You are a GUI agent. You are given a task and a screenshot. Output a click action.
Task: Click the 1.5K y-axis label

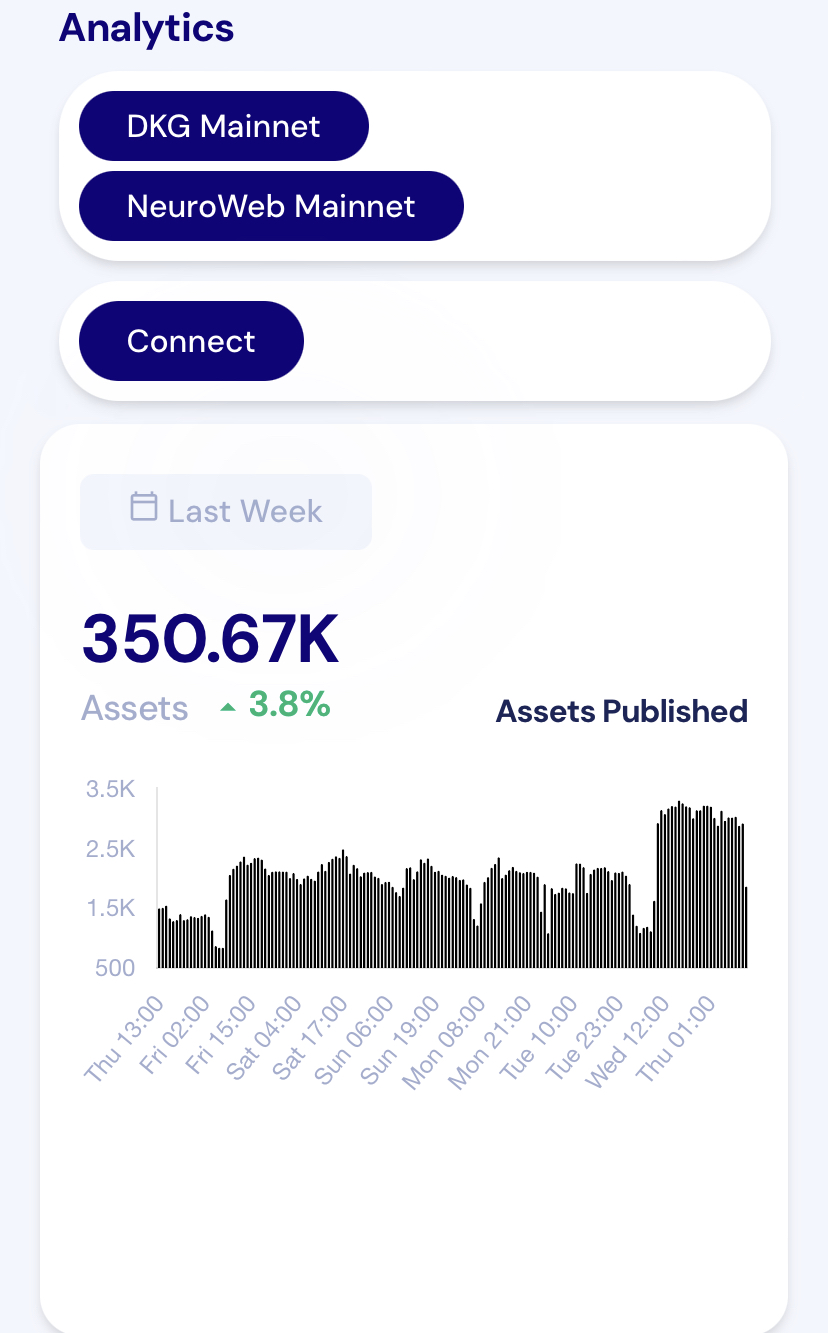110,909
